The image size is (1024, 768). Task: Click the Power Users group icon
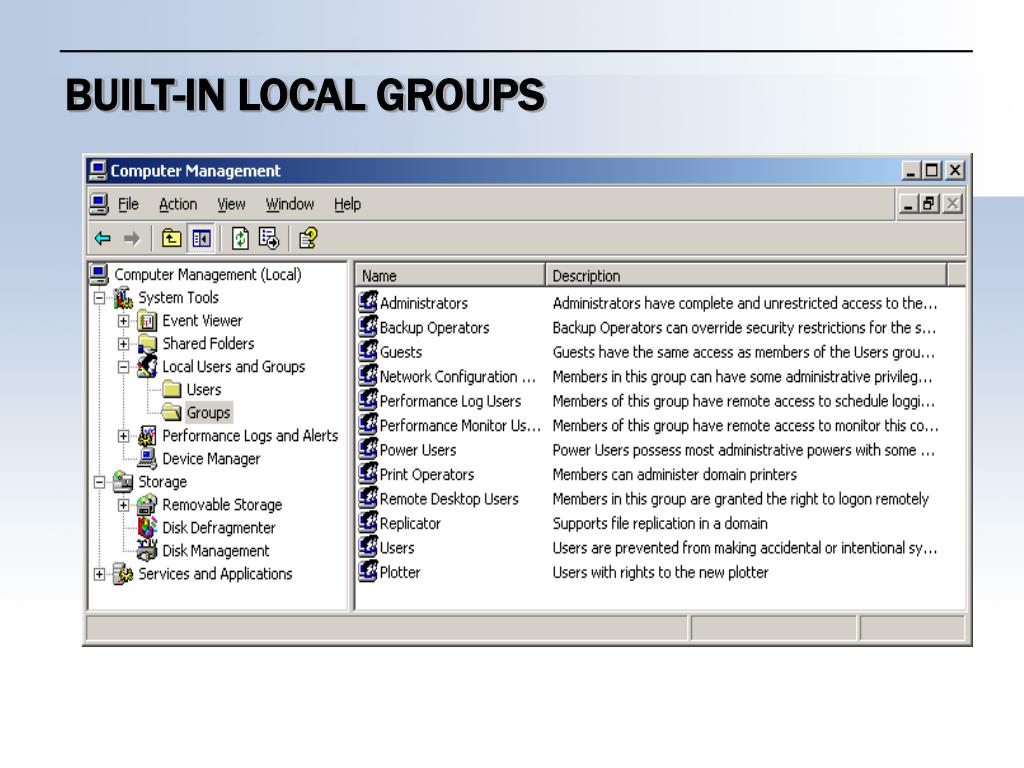coord(368,449)
